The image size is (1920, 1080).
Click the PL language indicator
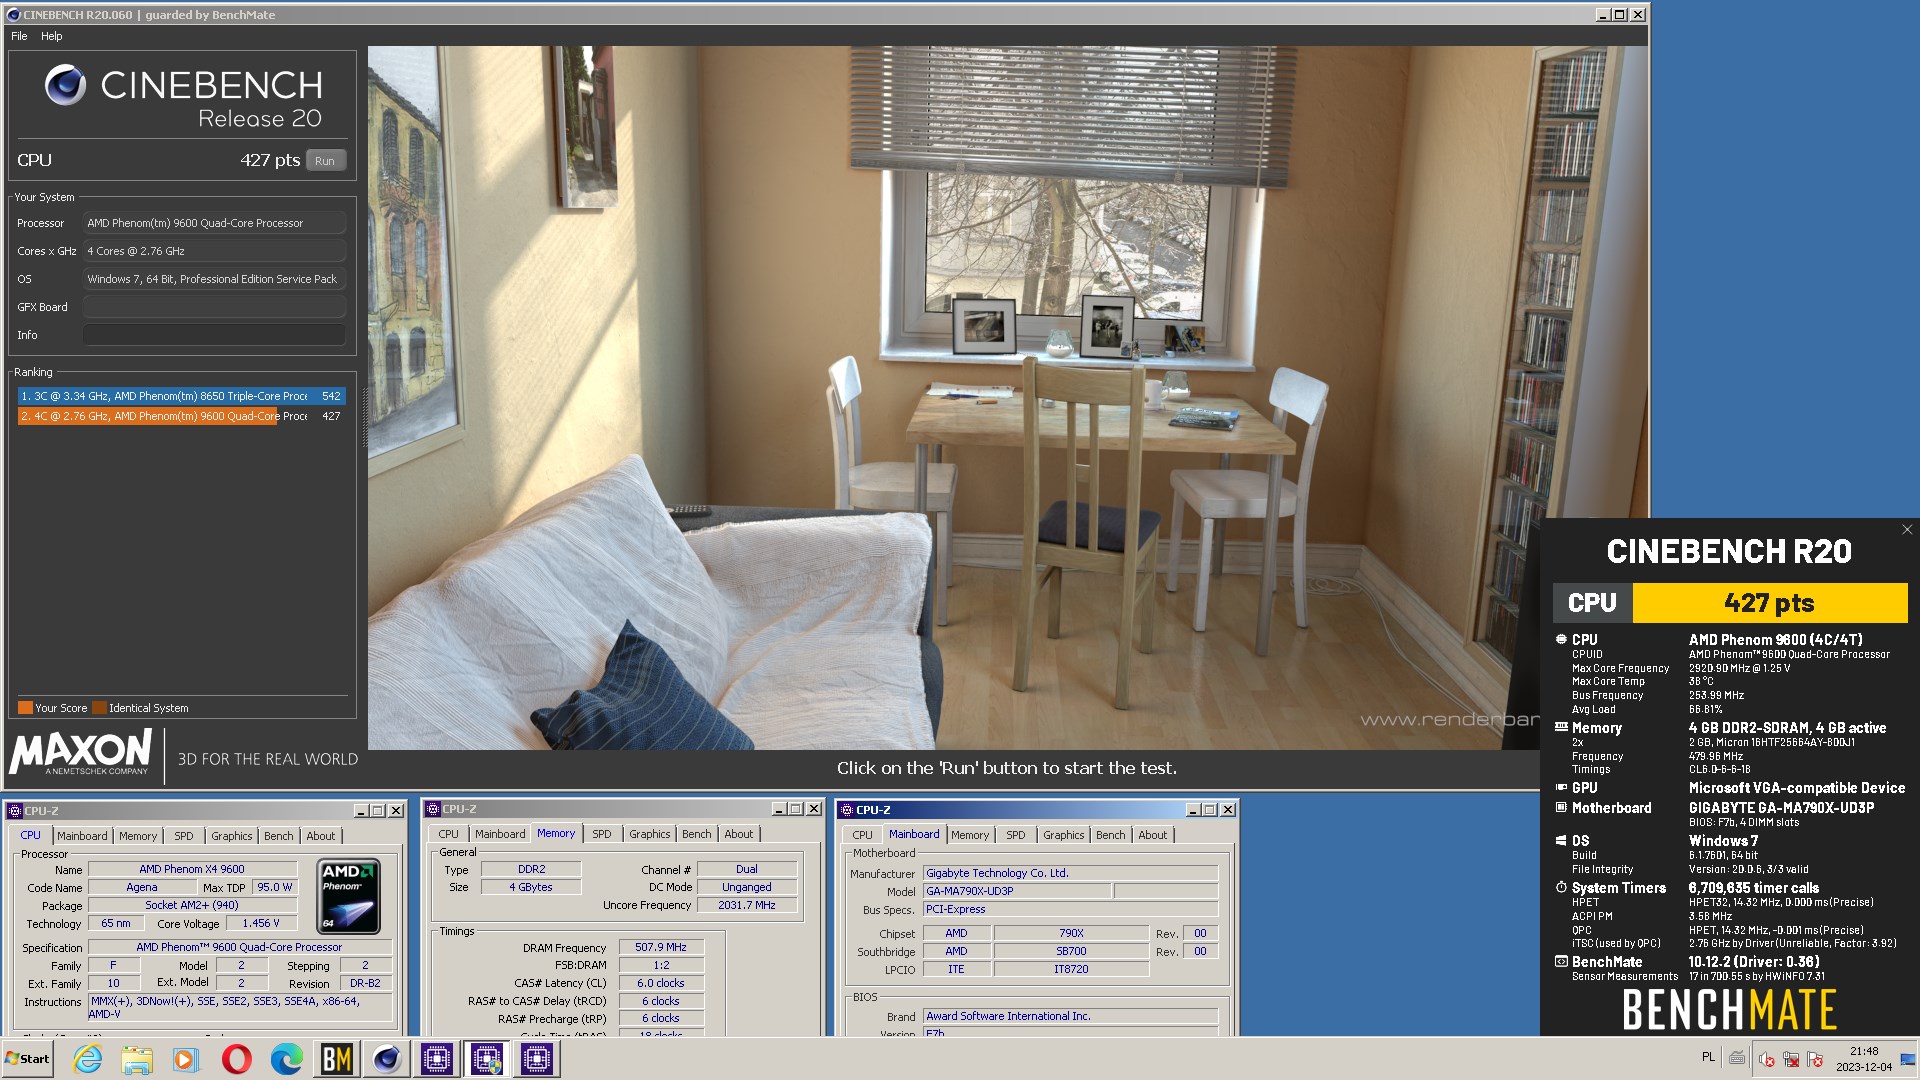1708,1057
